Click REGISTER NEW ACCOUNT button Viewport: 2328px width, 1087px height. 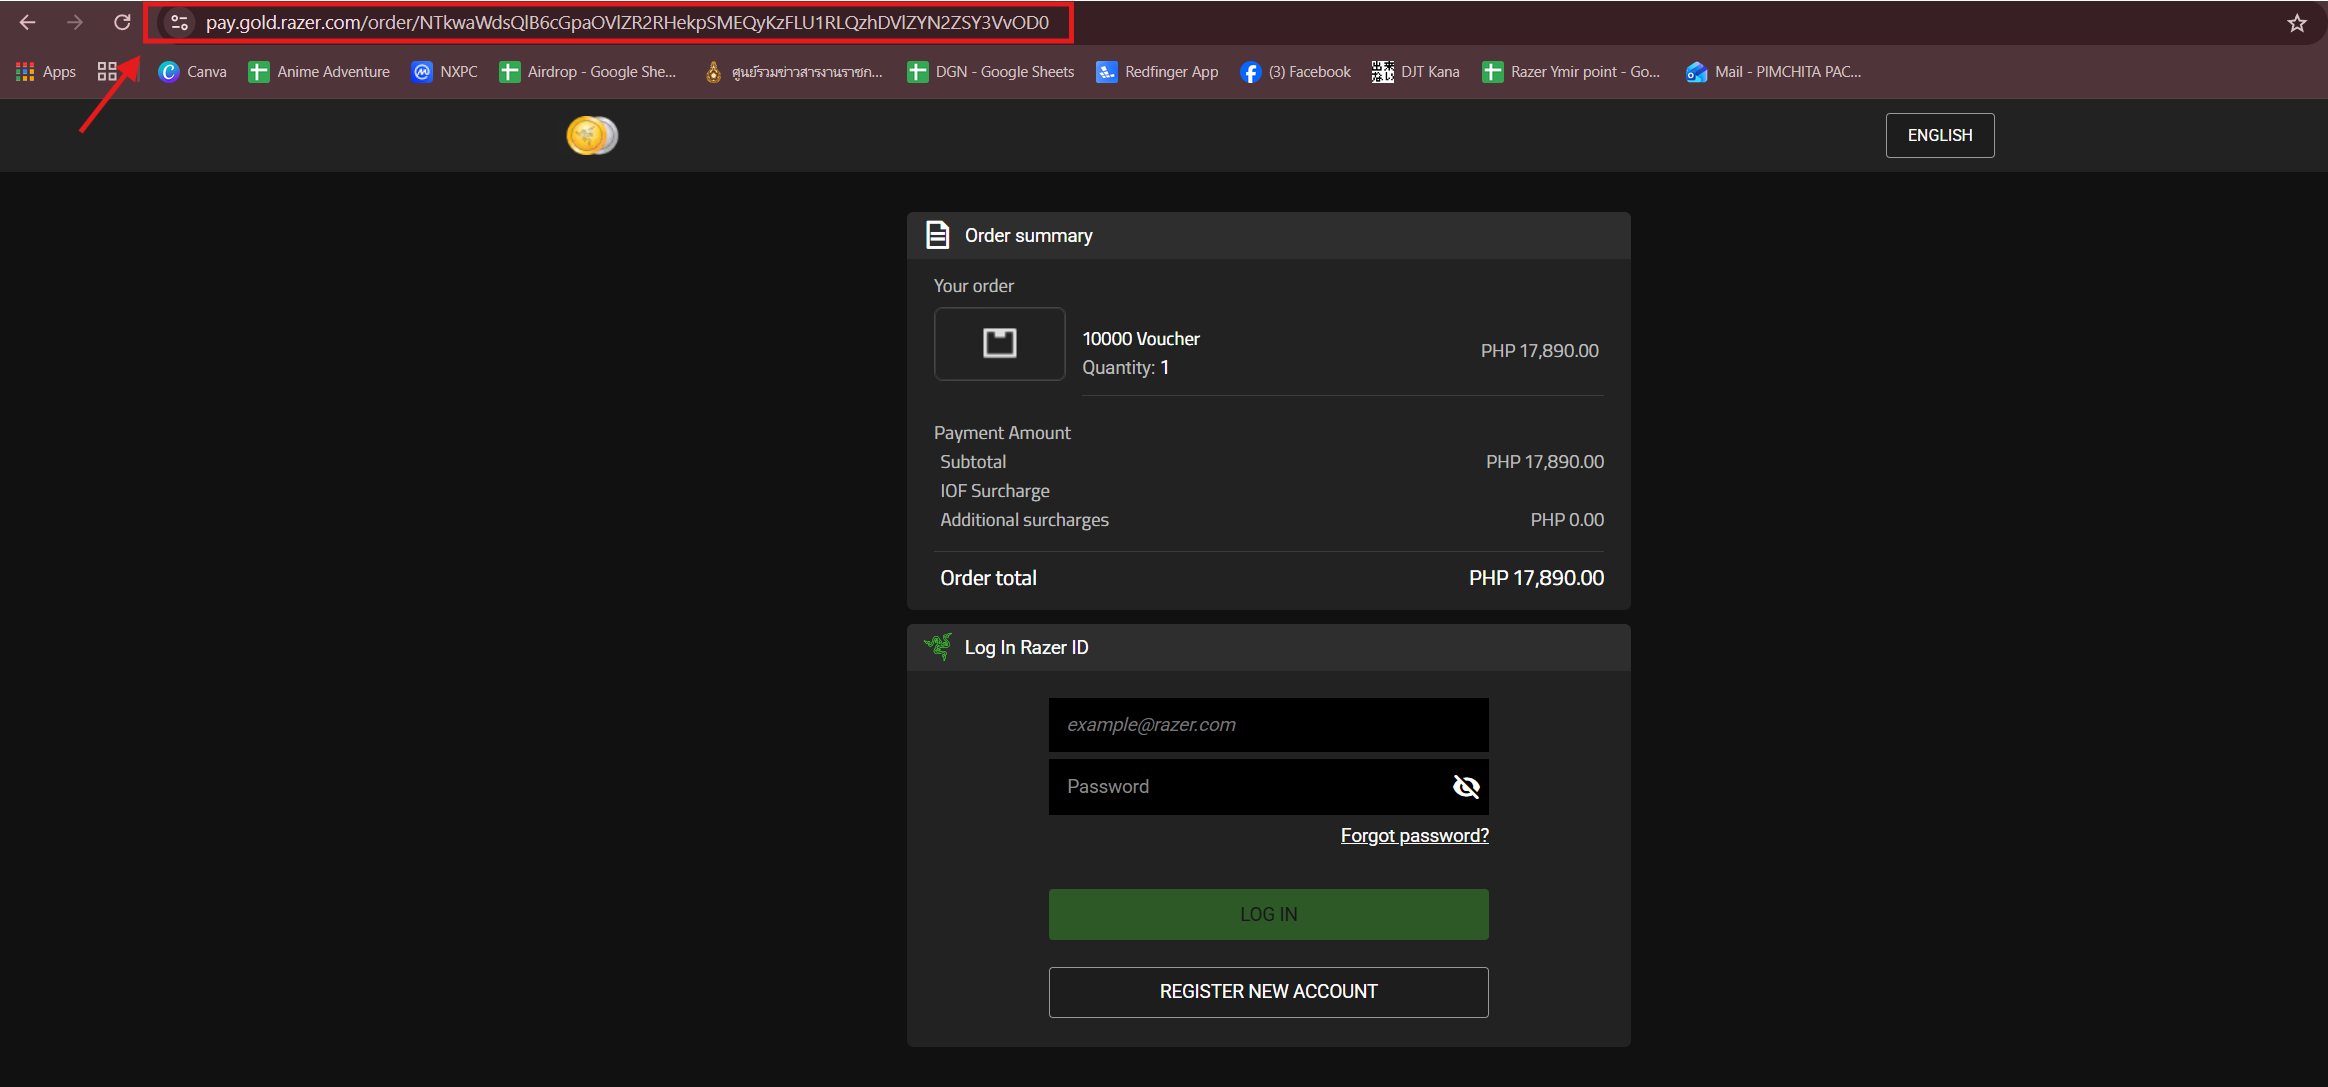(1268, 992)
